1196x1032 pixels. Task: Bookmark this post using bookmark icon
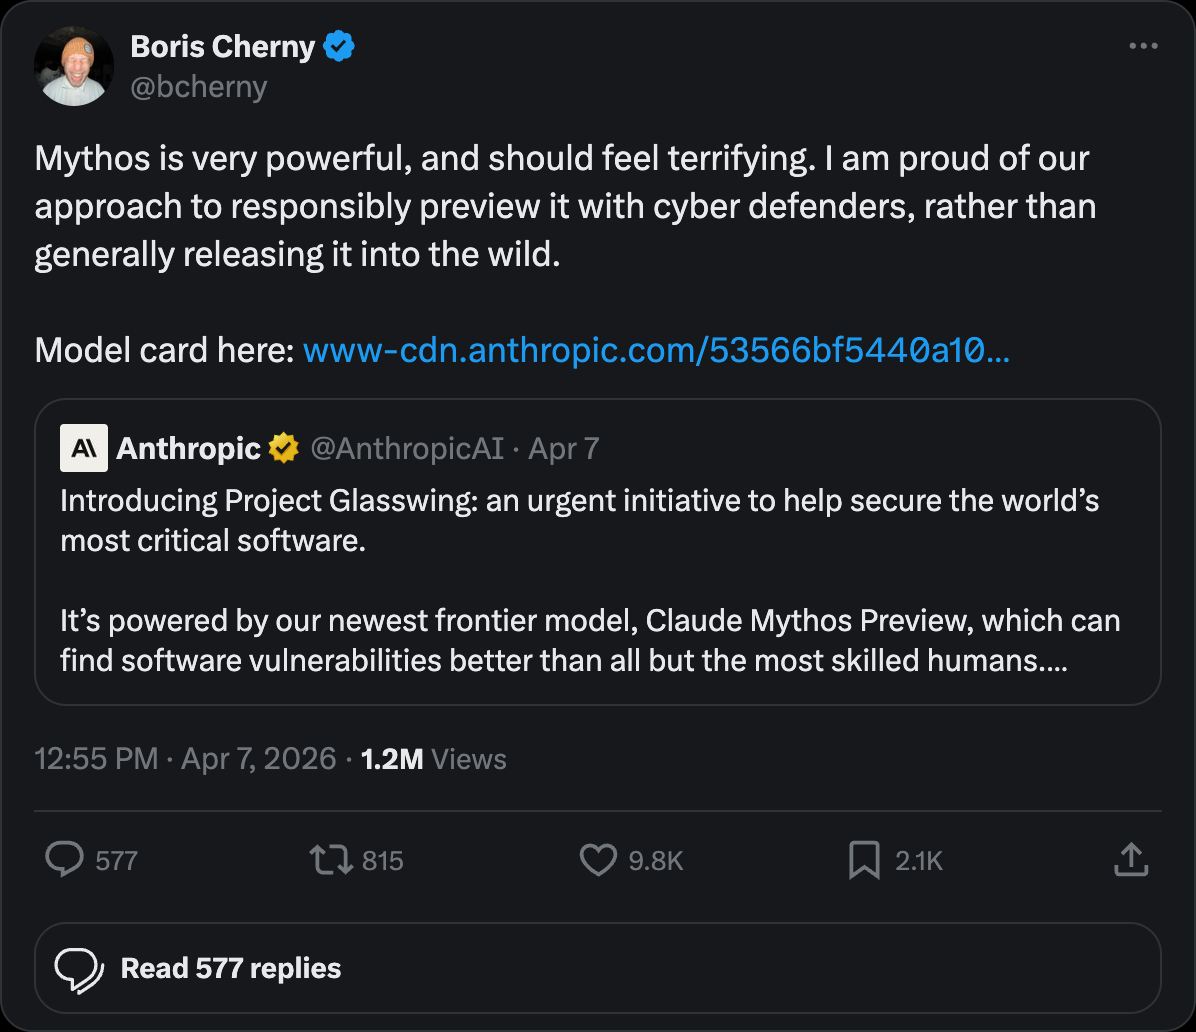(x=864, y=860)
